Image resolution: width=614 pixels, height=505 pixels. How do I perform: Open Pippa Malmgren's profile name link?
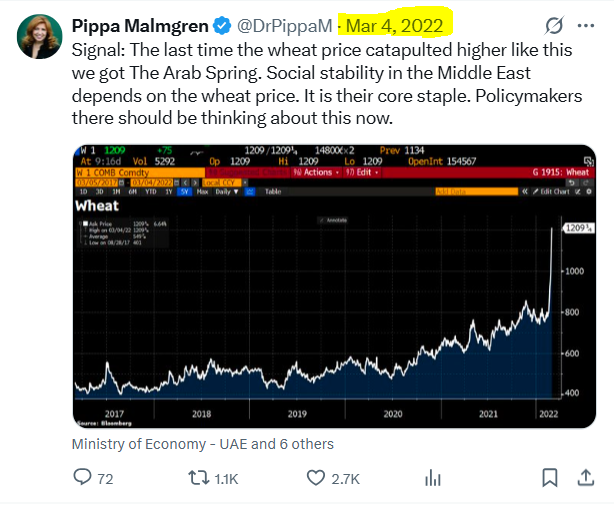coord(140,26)
